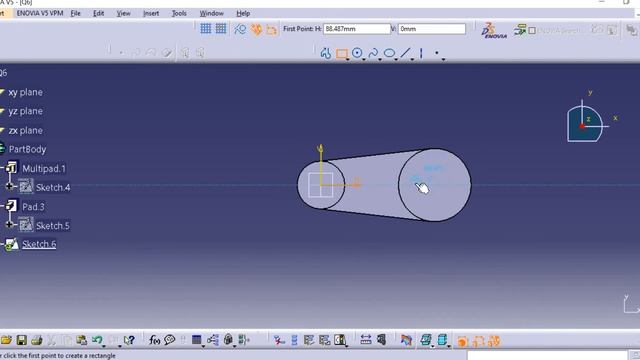Open the Ellipse tool sub-menu arrow

point(396,60)
